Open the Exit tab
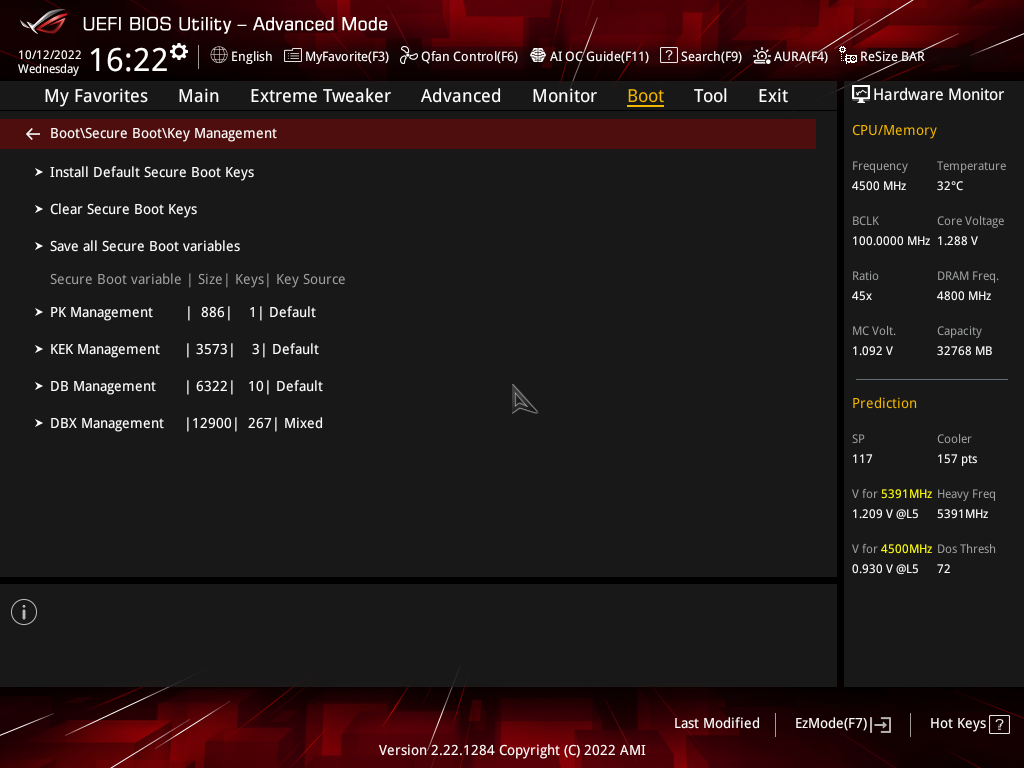Viewport: 1024px width, 768px height. tap(773, 96)
